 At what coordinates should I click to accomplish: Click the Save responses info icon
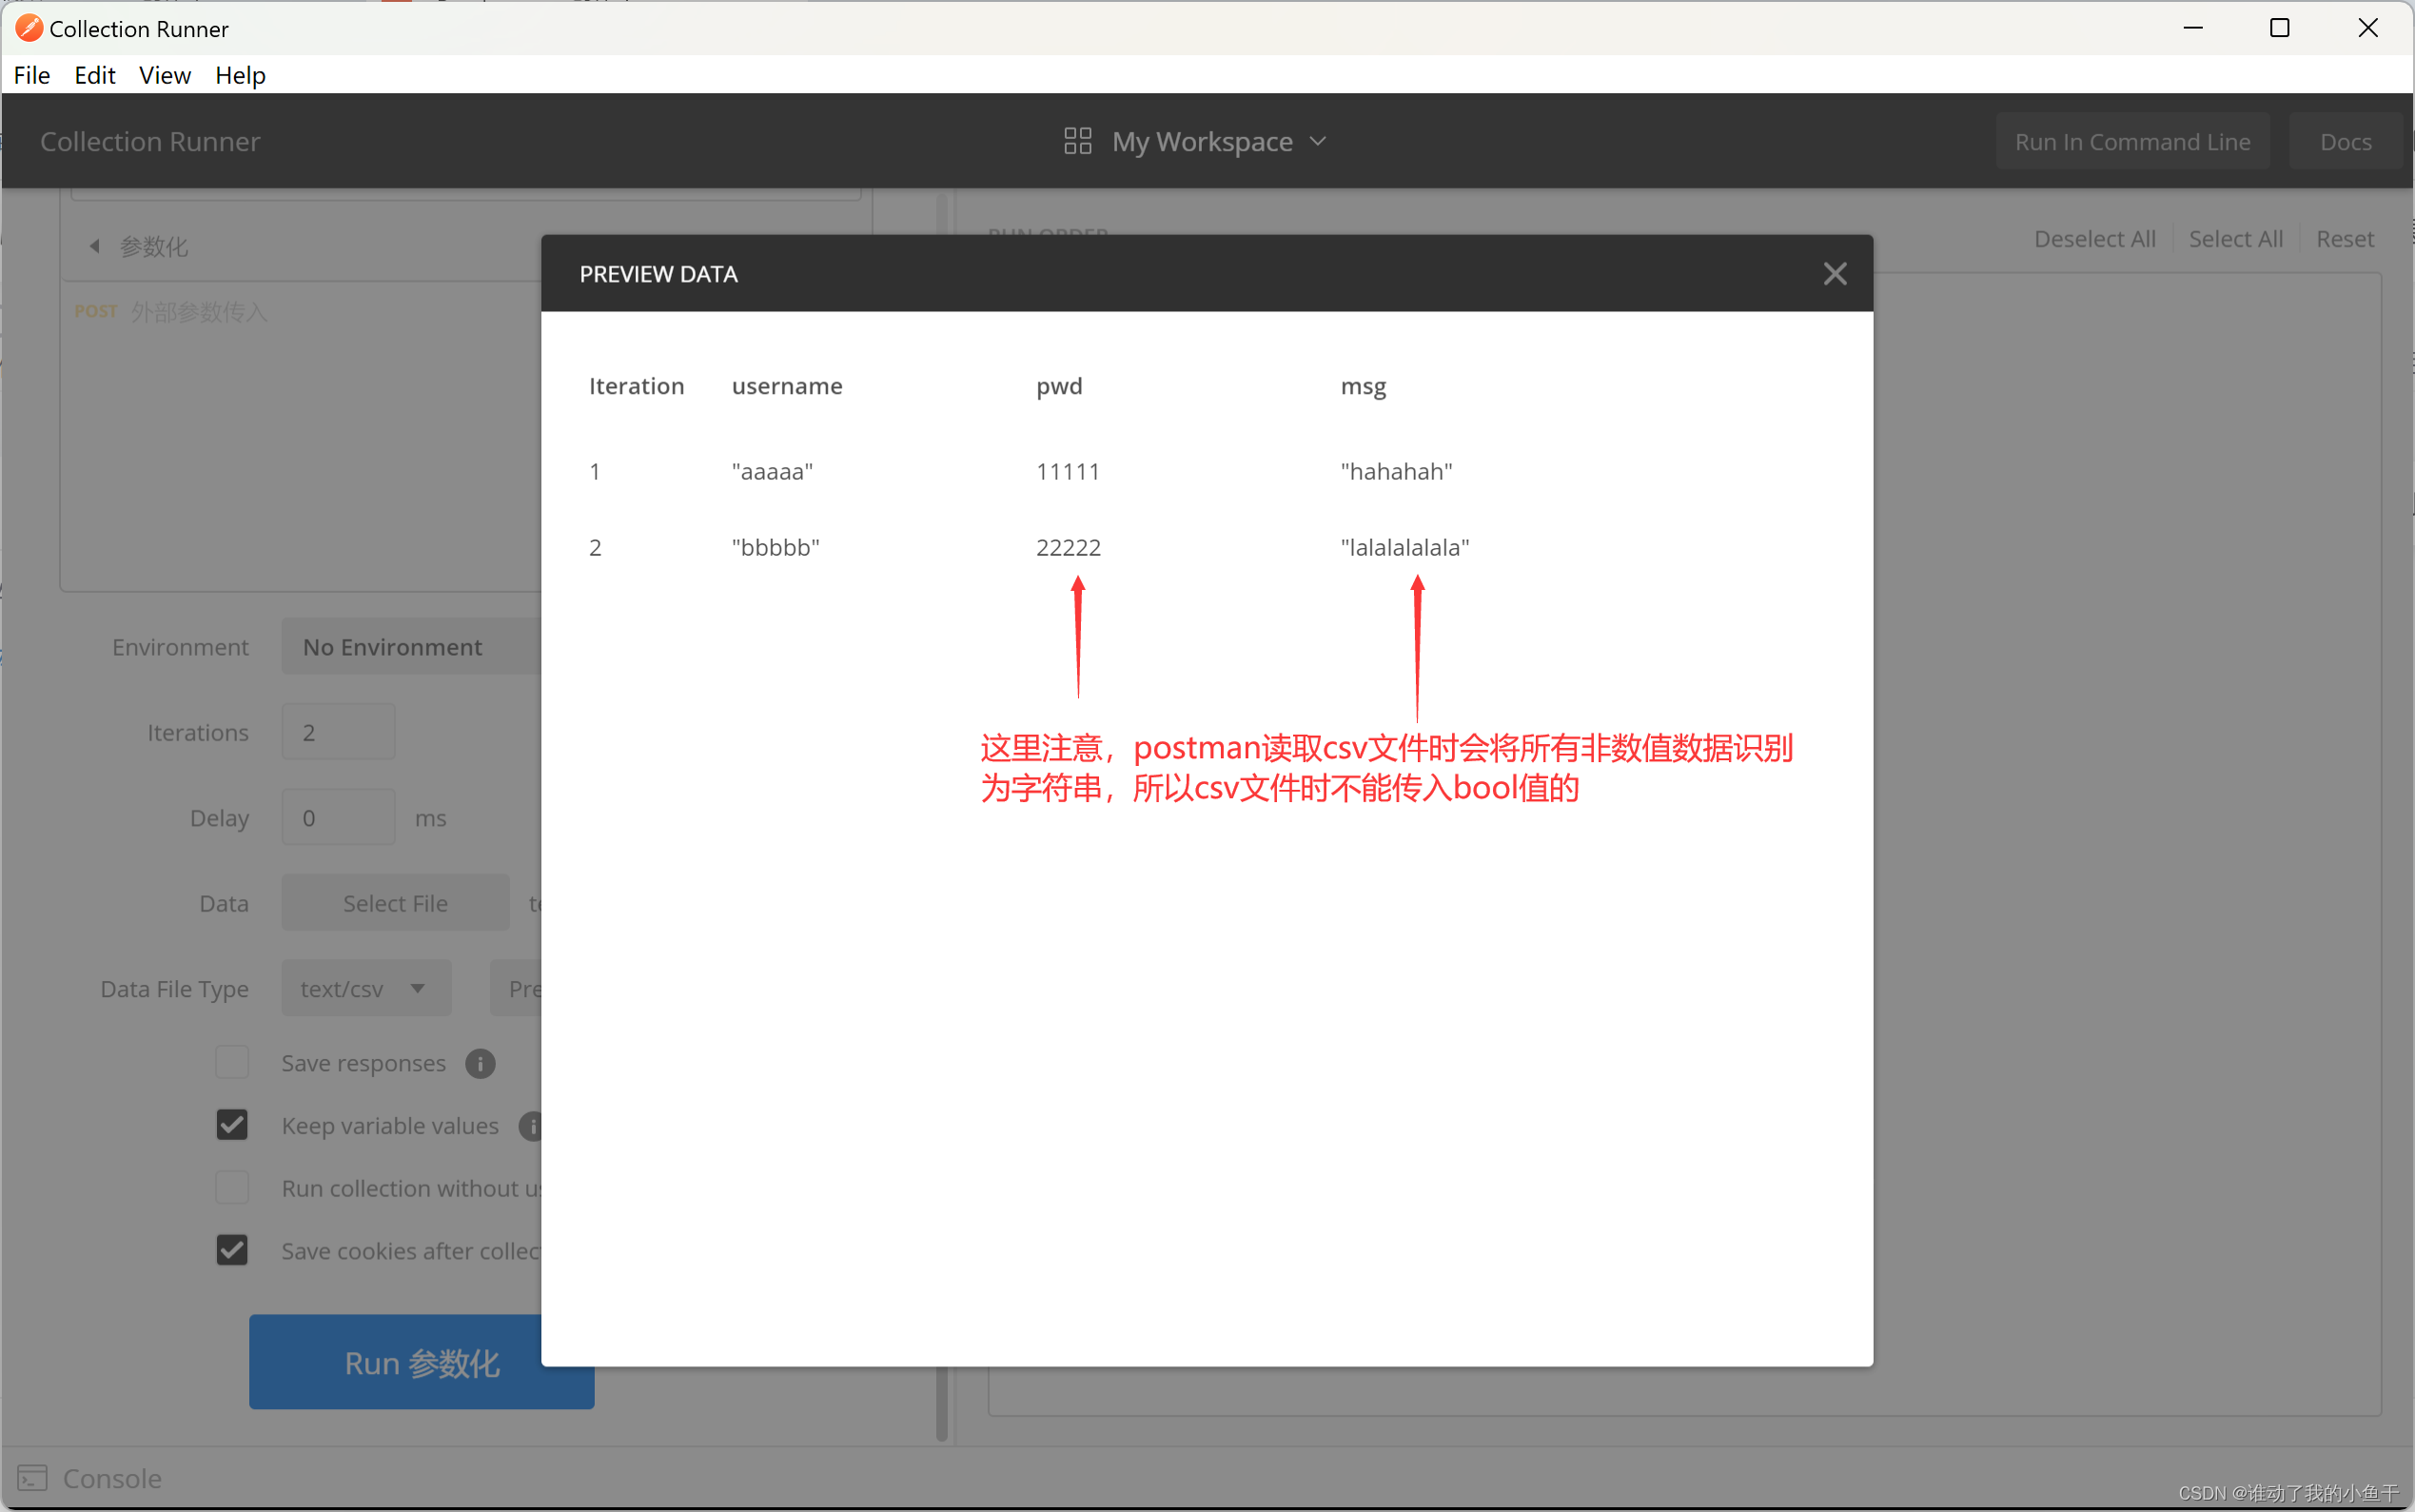(480, 1063)
